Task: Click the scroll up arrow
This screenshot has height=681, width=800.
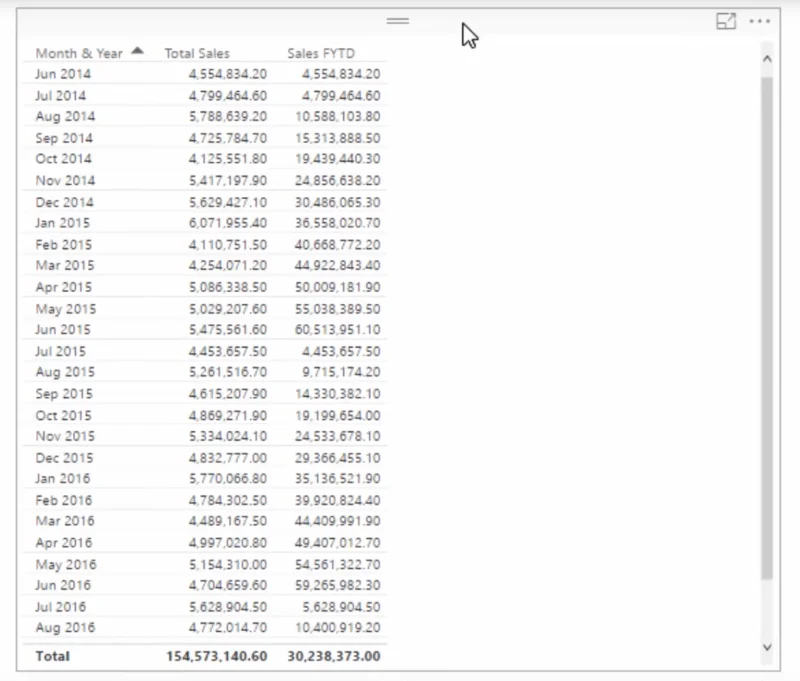Action: coord(767,59)
